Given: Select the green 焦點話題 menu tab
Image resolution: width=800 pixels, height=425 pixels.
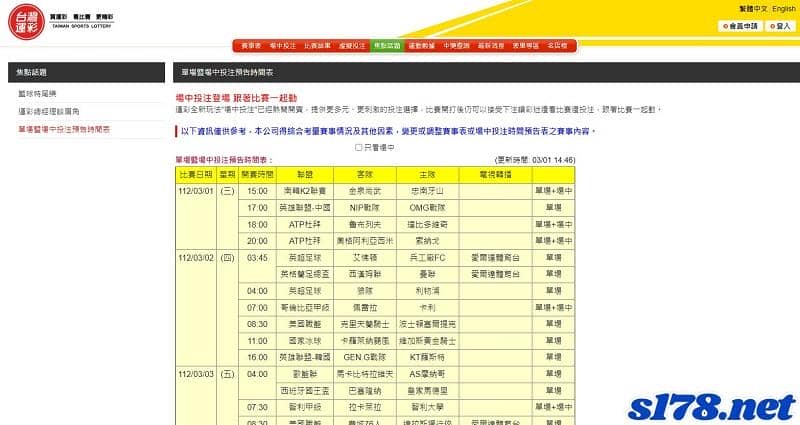Looking at the screenshot, I should tap(387, 46).
